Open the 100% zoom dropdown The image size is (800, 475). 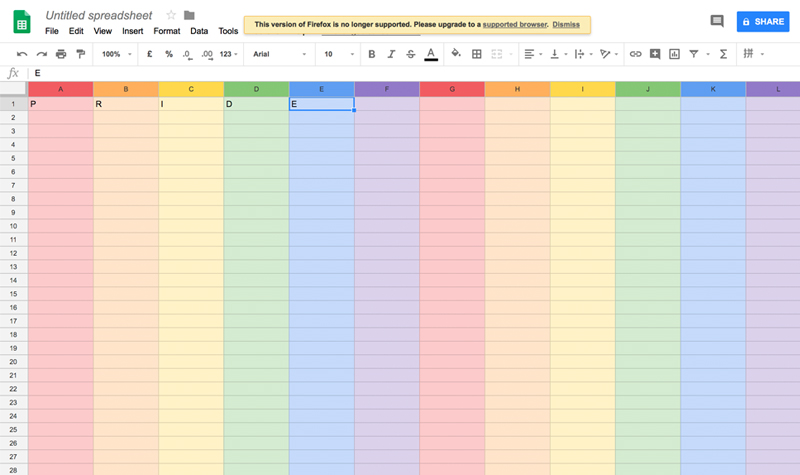(115, 54)
